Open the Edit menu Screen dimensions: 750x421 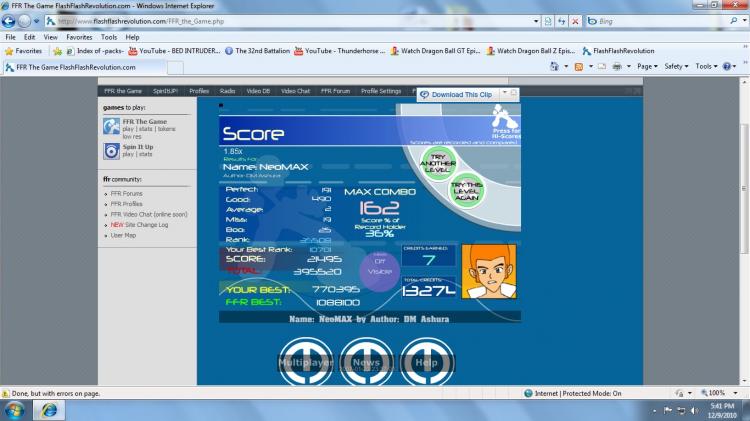[30, 37]
